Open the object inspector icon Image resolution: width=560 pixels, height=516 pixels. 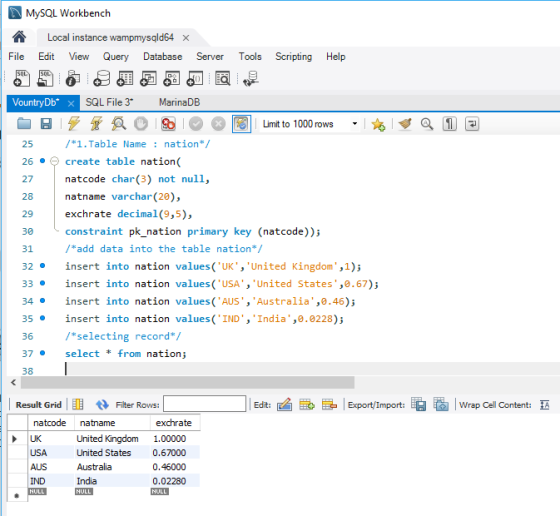[x=73, y=78]
